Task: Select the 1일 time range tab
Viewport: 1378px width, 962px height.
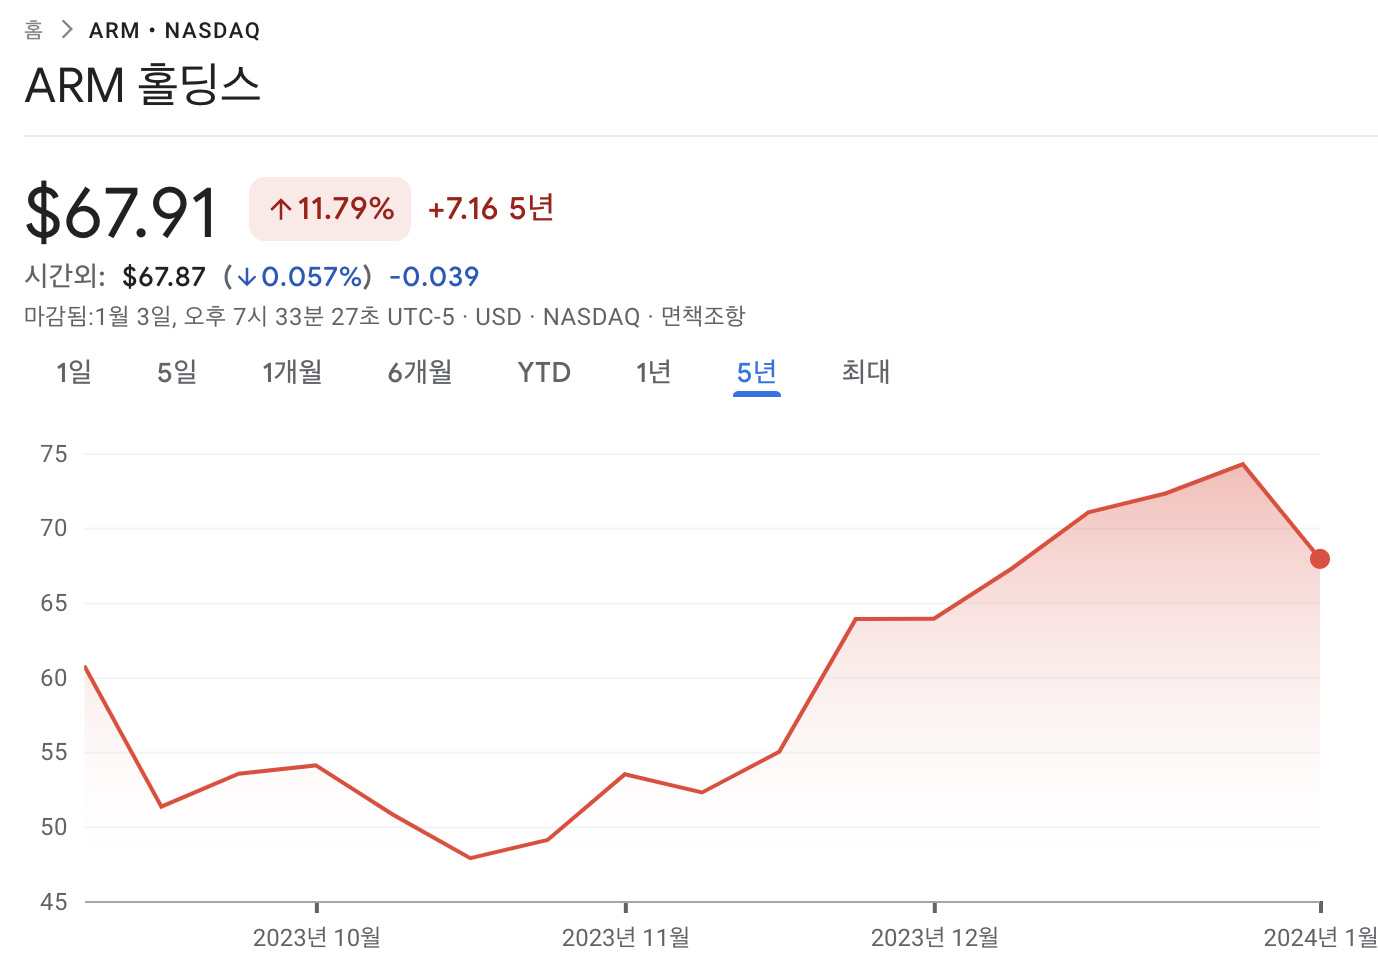Action: (x=73, y=371)
